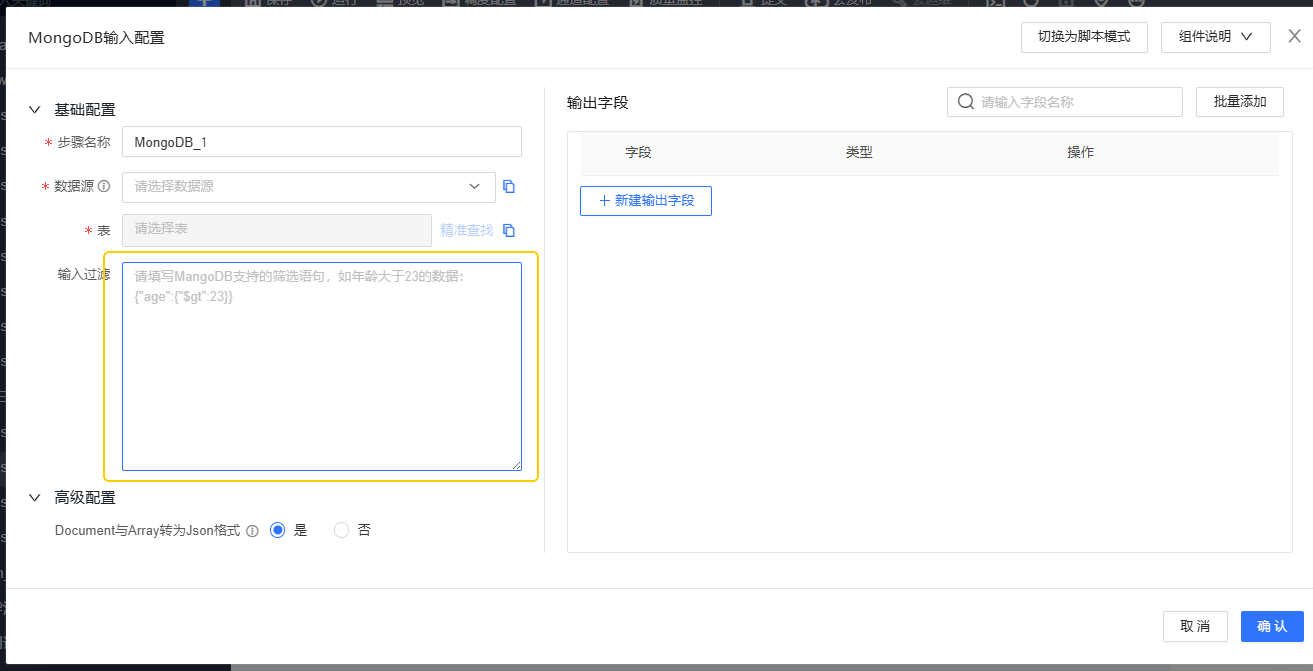Click the 批量添加 button
The width and height of the screenshot is (1313, 671).
(x=1240, y=102)
